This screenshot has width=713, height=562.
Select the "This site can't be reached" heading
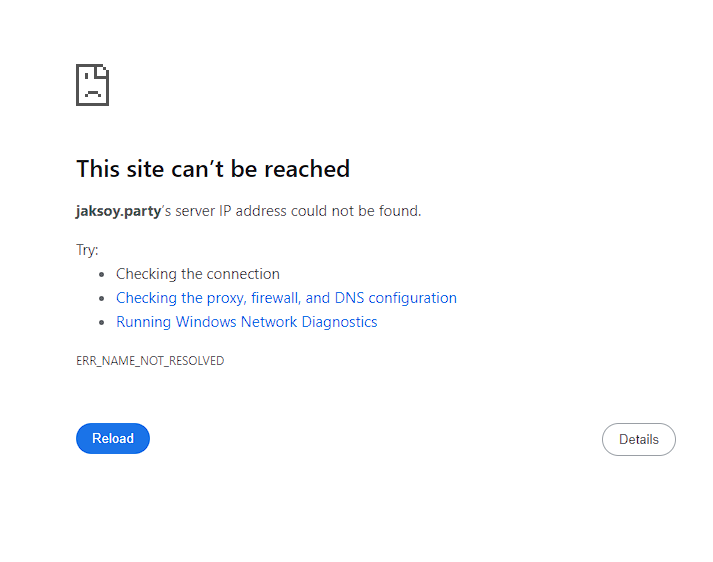213,169
